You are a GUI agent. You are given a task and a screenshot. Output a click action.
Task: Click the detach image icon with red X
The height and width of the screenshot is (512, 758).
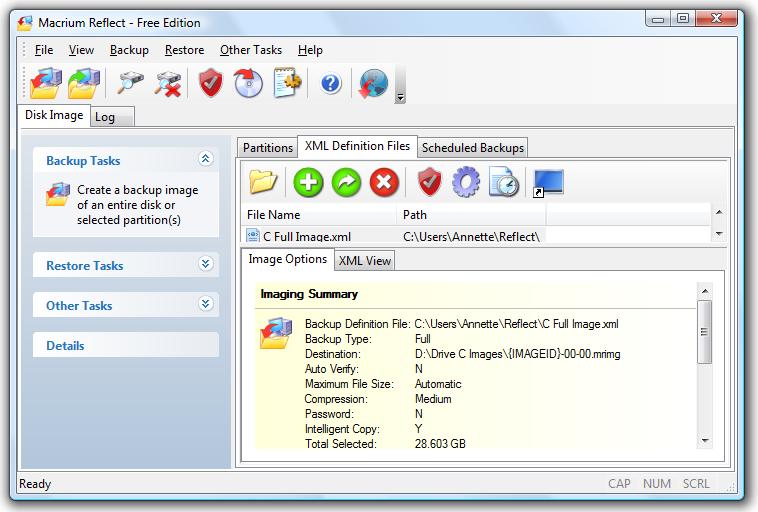(168, 83)
